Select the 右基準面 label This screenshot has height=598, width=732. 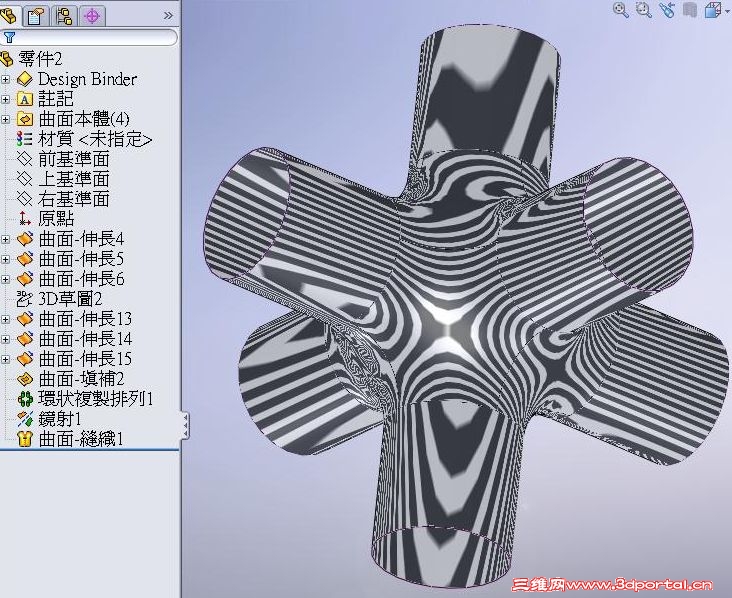[x=74, y=199]
